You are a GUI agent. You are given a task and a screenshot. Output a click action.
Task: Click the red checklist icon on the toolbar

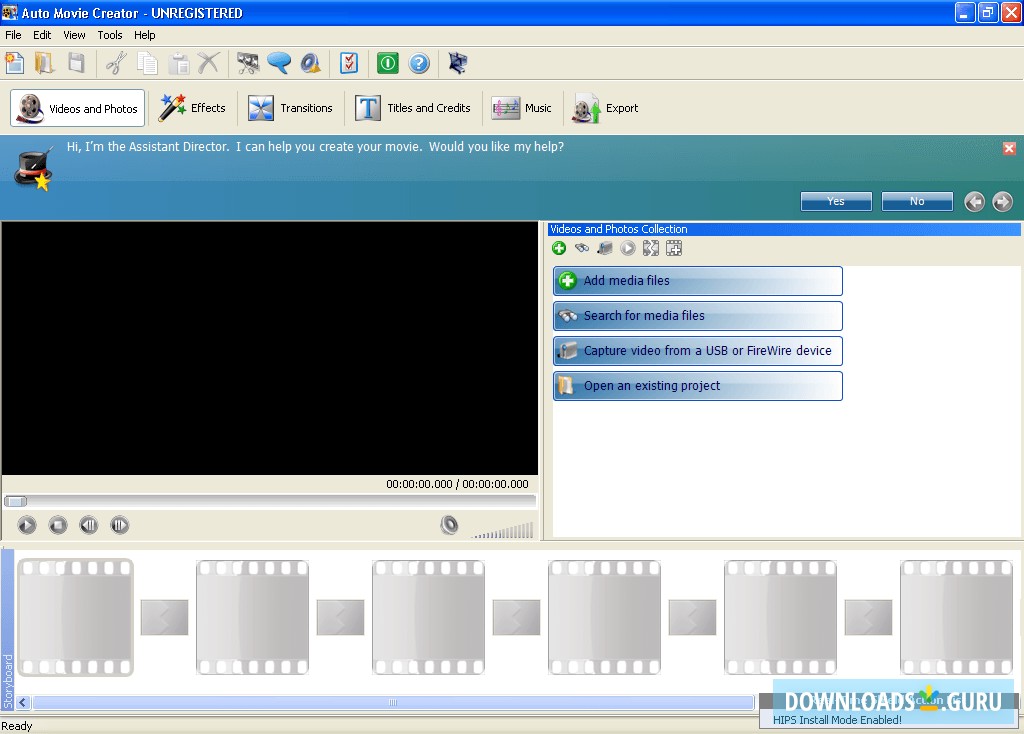coord(349,63)
